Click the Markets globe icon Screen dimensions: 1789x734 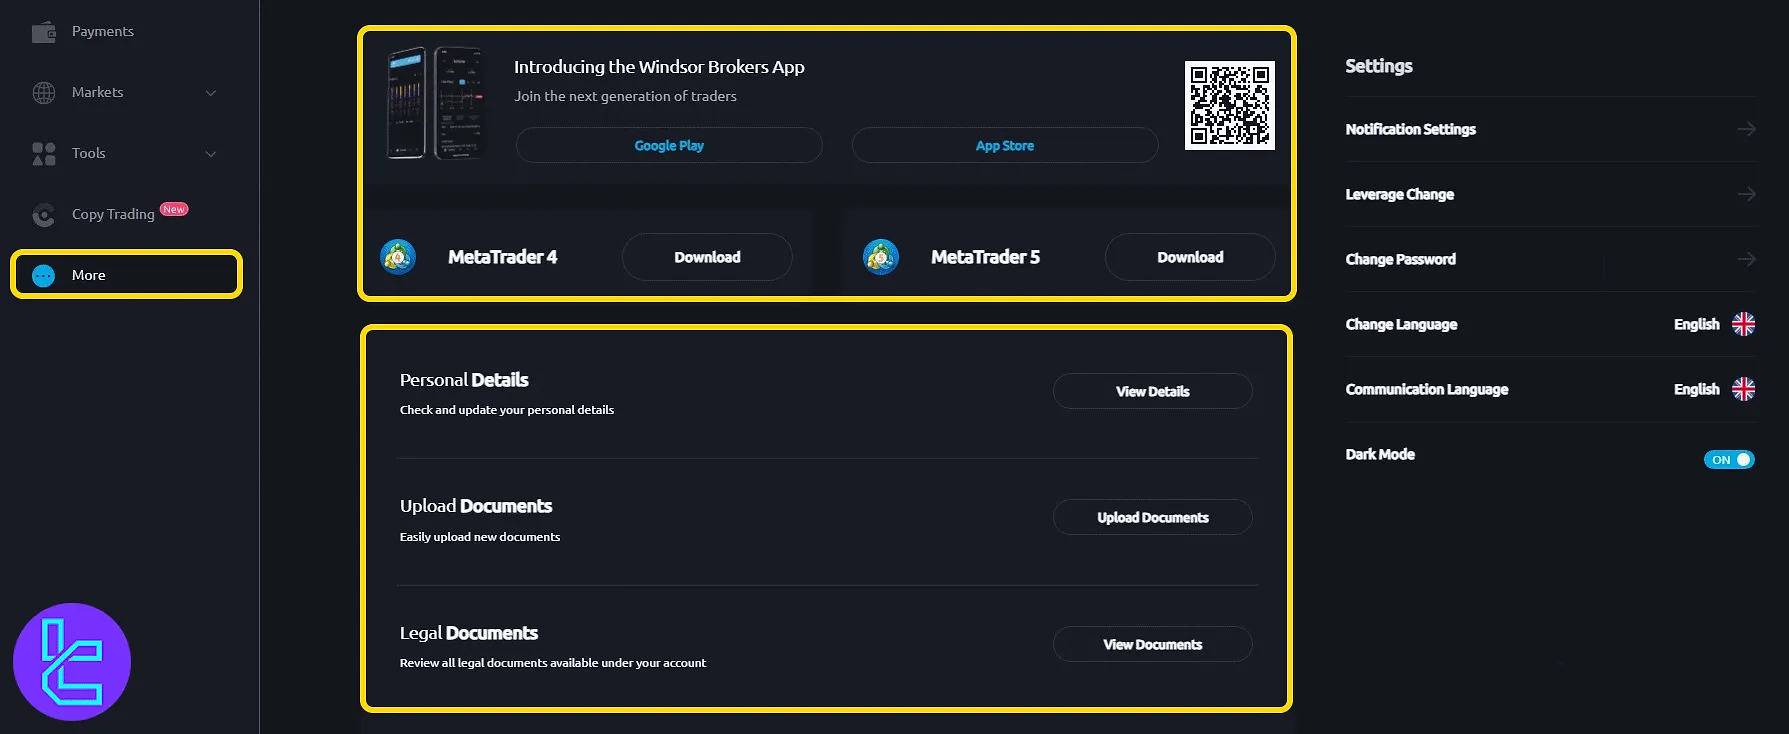[44, 93]
